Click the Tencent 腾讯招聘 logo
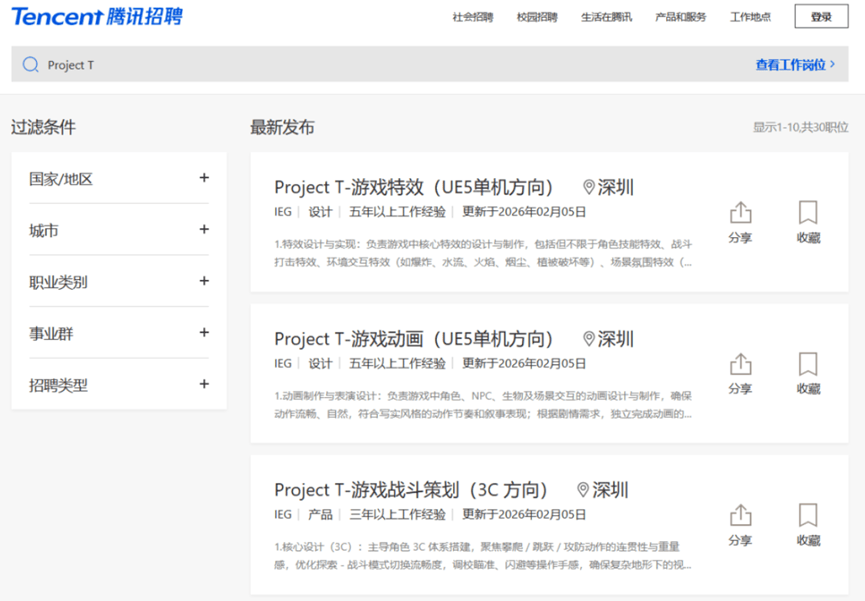This screenshot has height=601, width=865. 97,17
